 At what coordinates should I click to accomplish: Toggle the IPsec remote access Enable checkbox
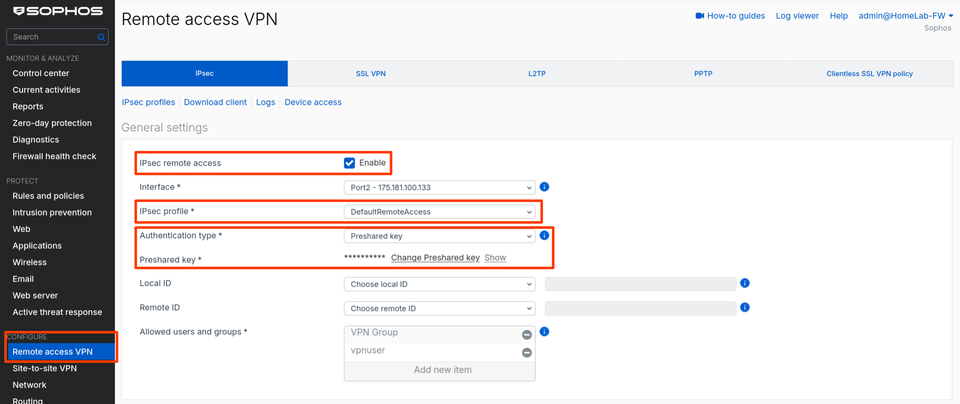(x=350, y=163)
